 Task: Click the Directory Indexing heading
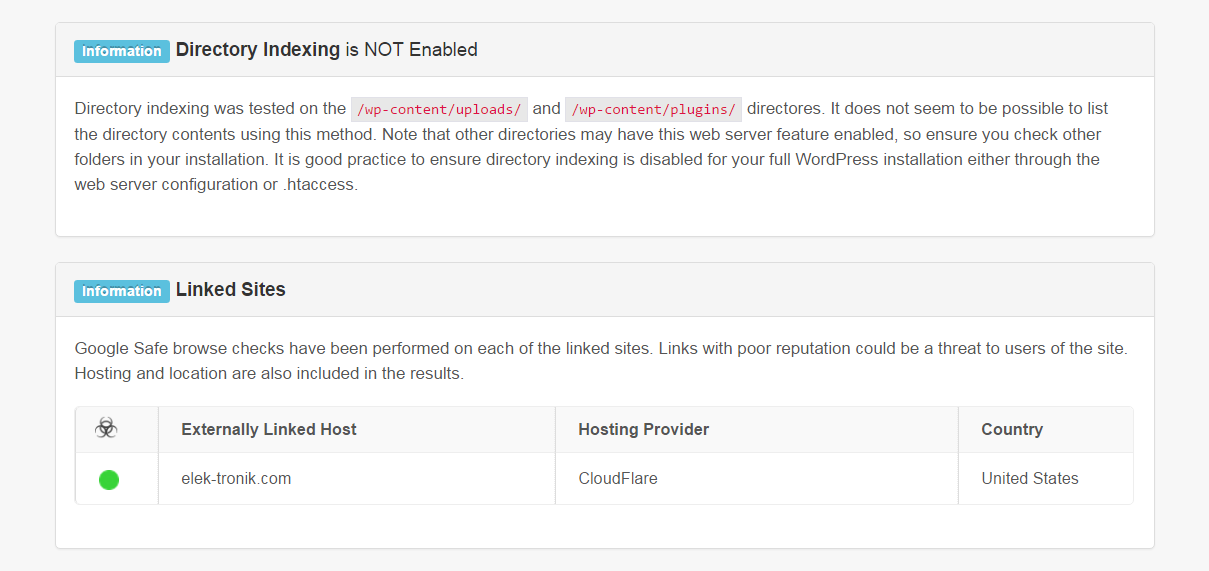pyautogui.click(x=258, y=49)
